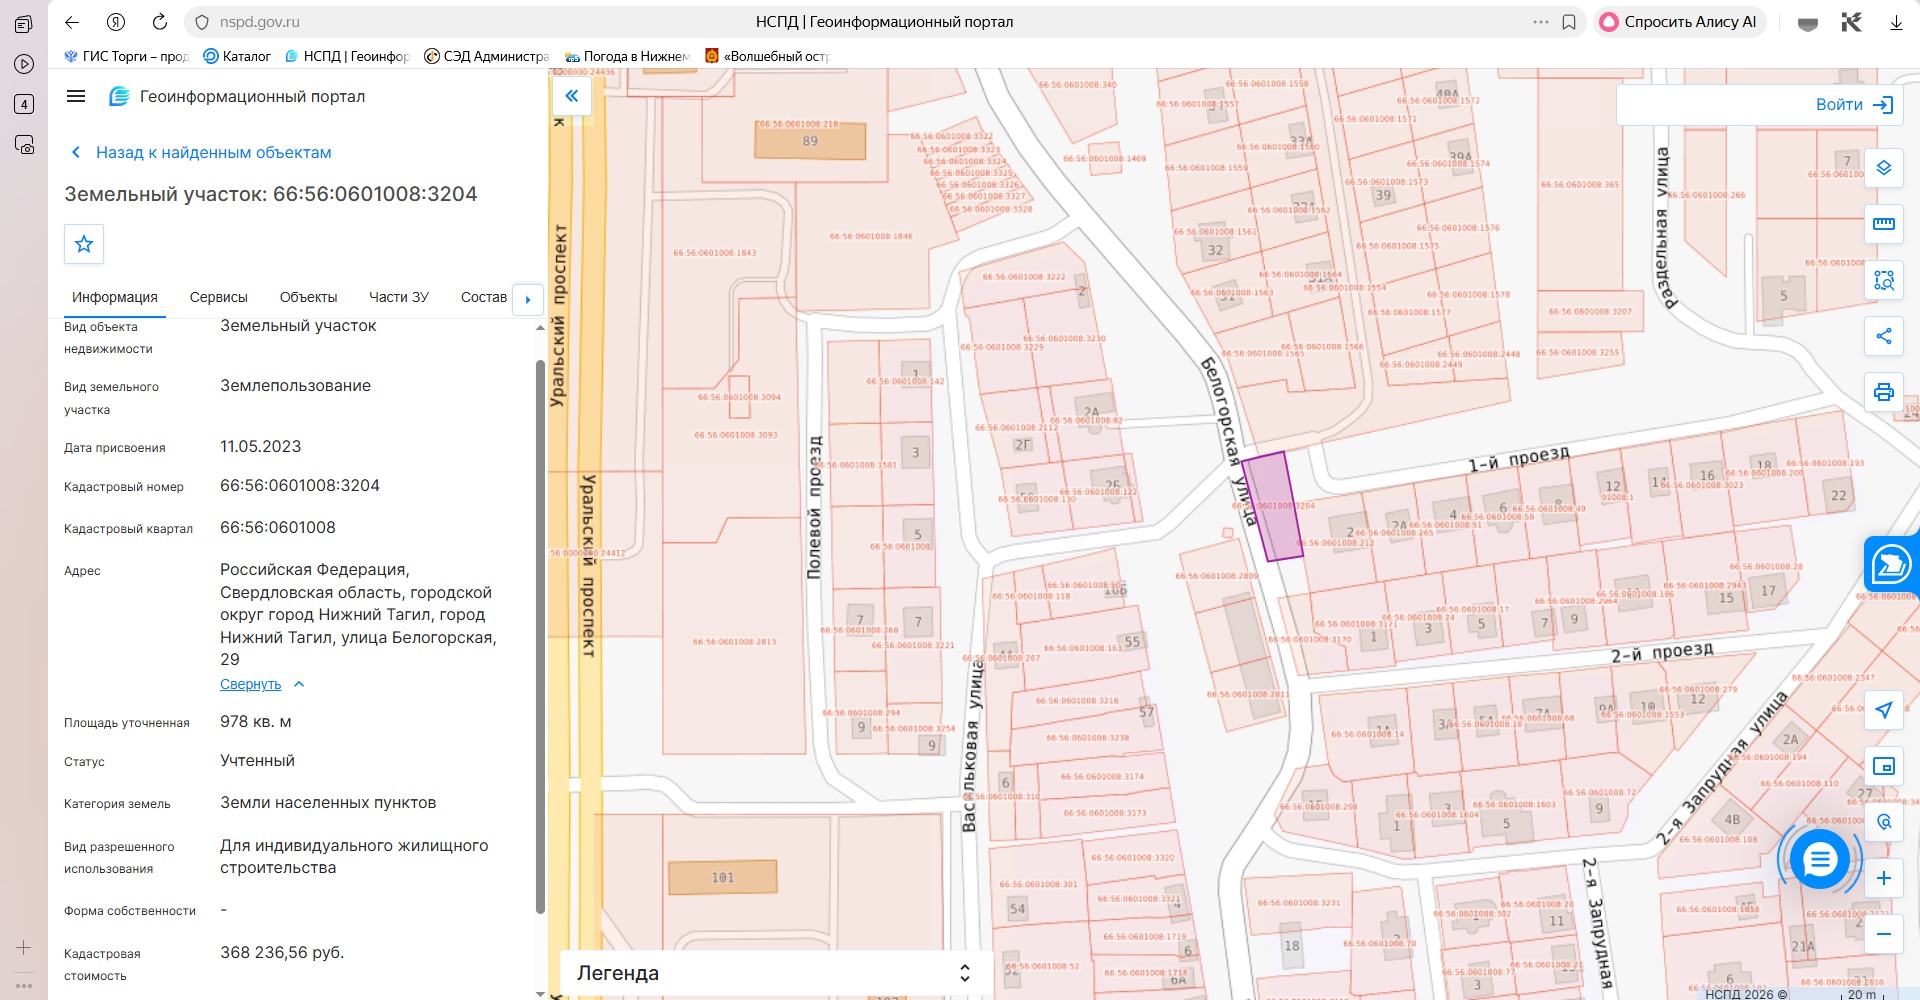
Task: Toggle the mini-map overview icon
Action: pyautogui.click(x=1884, y=766)
